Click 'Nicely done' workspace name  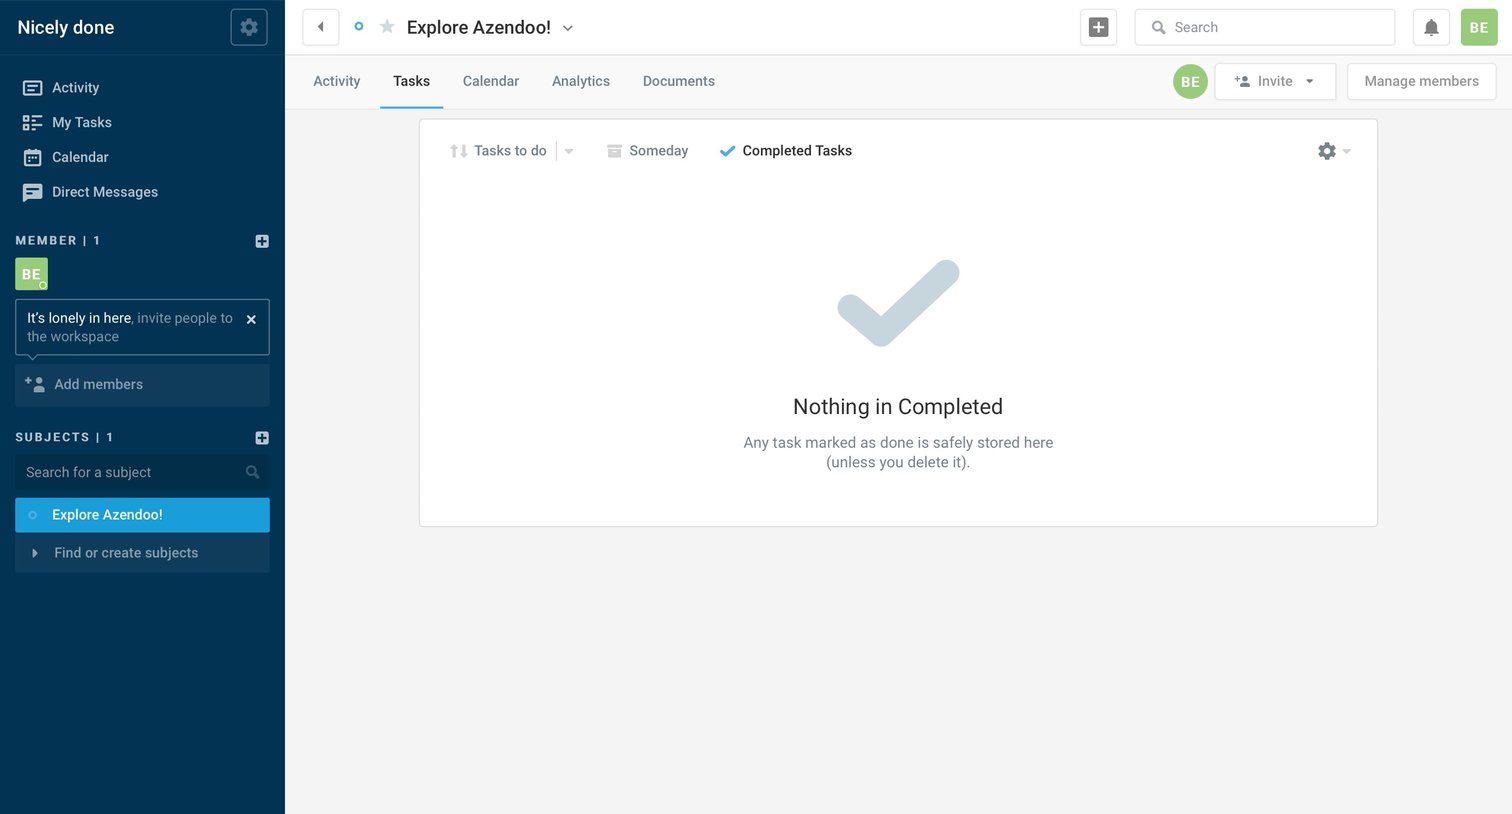click(x=66, y=28)
